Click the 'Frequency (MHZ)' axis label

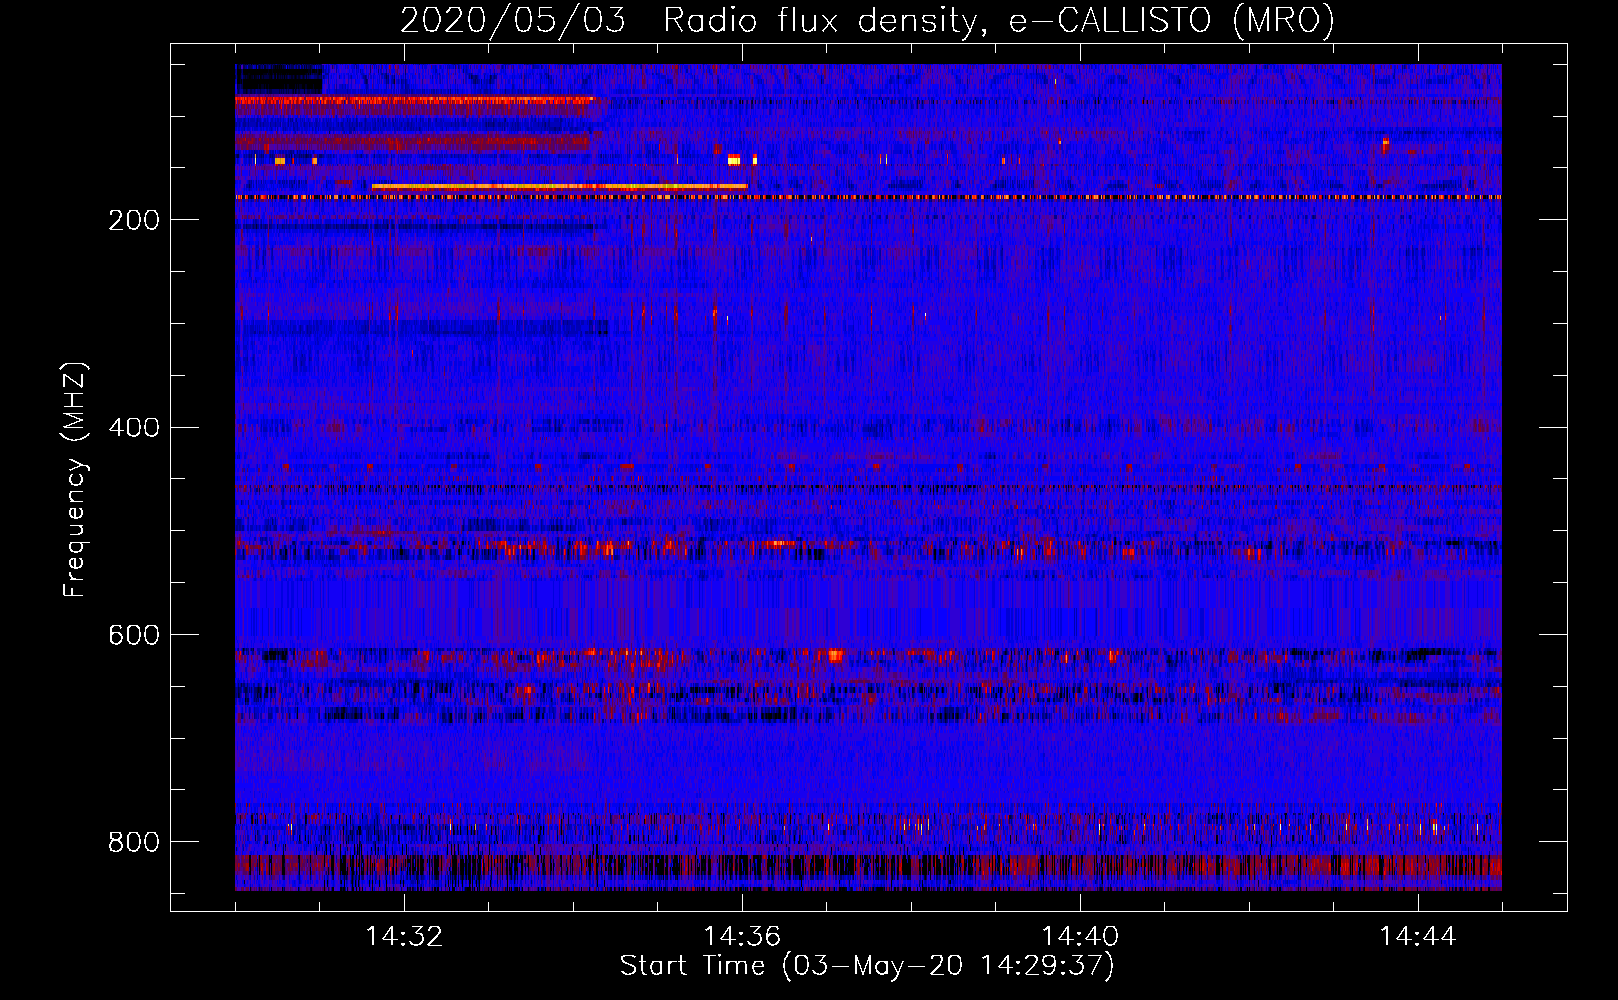coord(75,479)
